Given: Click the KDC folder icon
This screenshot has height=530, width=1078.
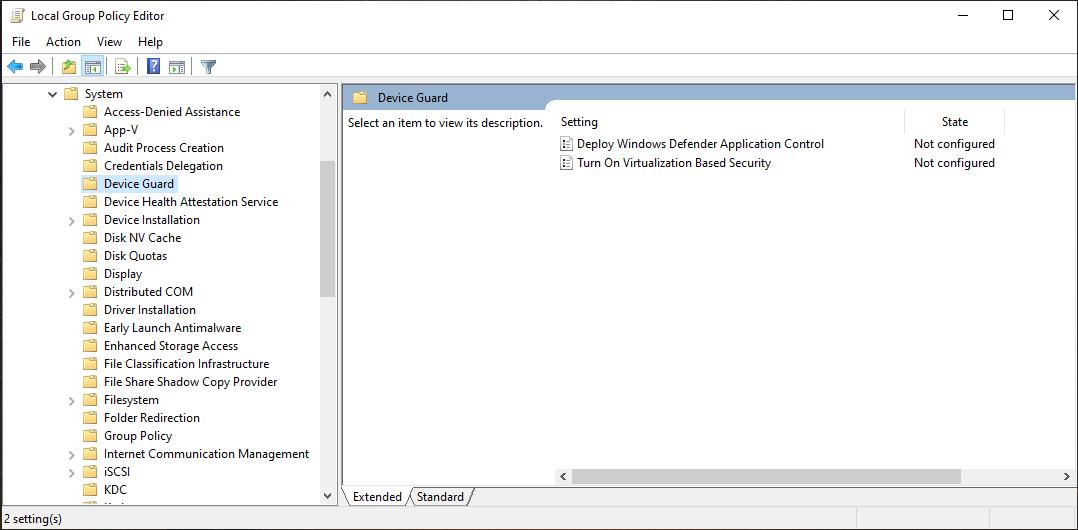Looking at the screenshot, I should pos(90,490).
